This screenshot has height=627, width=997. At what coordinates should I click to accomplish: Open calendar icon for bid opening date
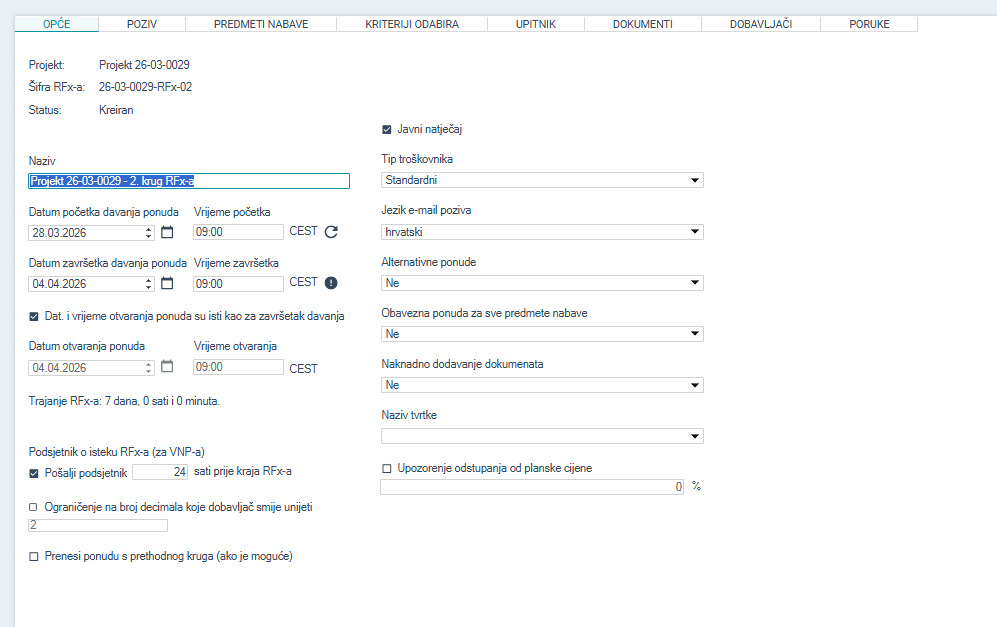point(167,367)
